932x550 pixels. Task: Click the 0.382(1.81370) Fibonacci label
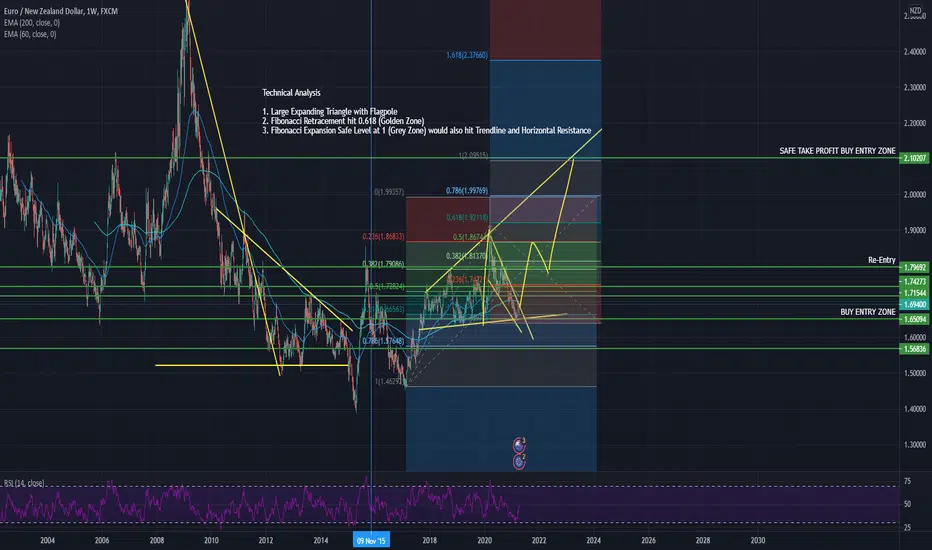coord(467,256)
